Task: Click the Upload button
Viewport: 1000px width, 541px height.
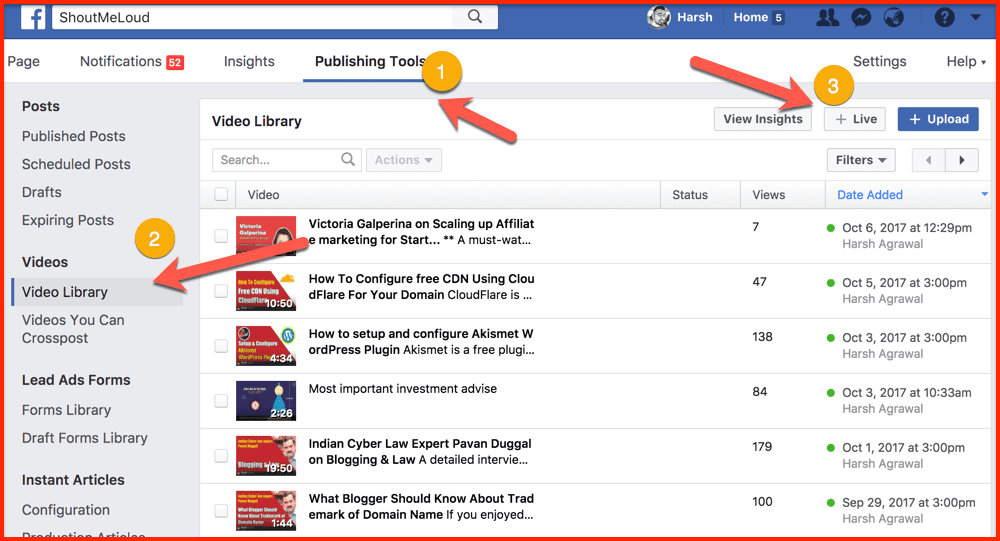Action: point(938,119)
